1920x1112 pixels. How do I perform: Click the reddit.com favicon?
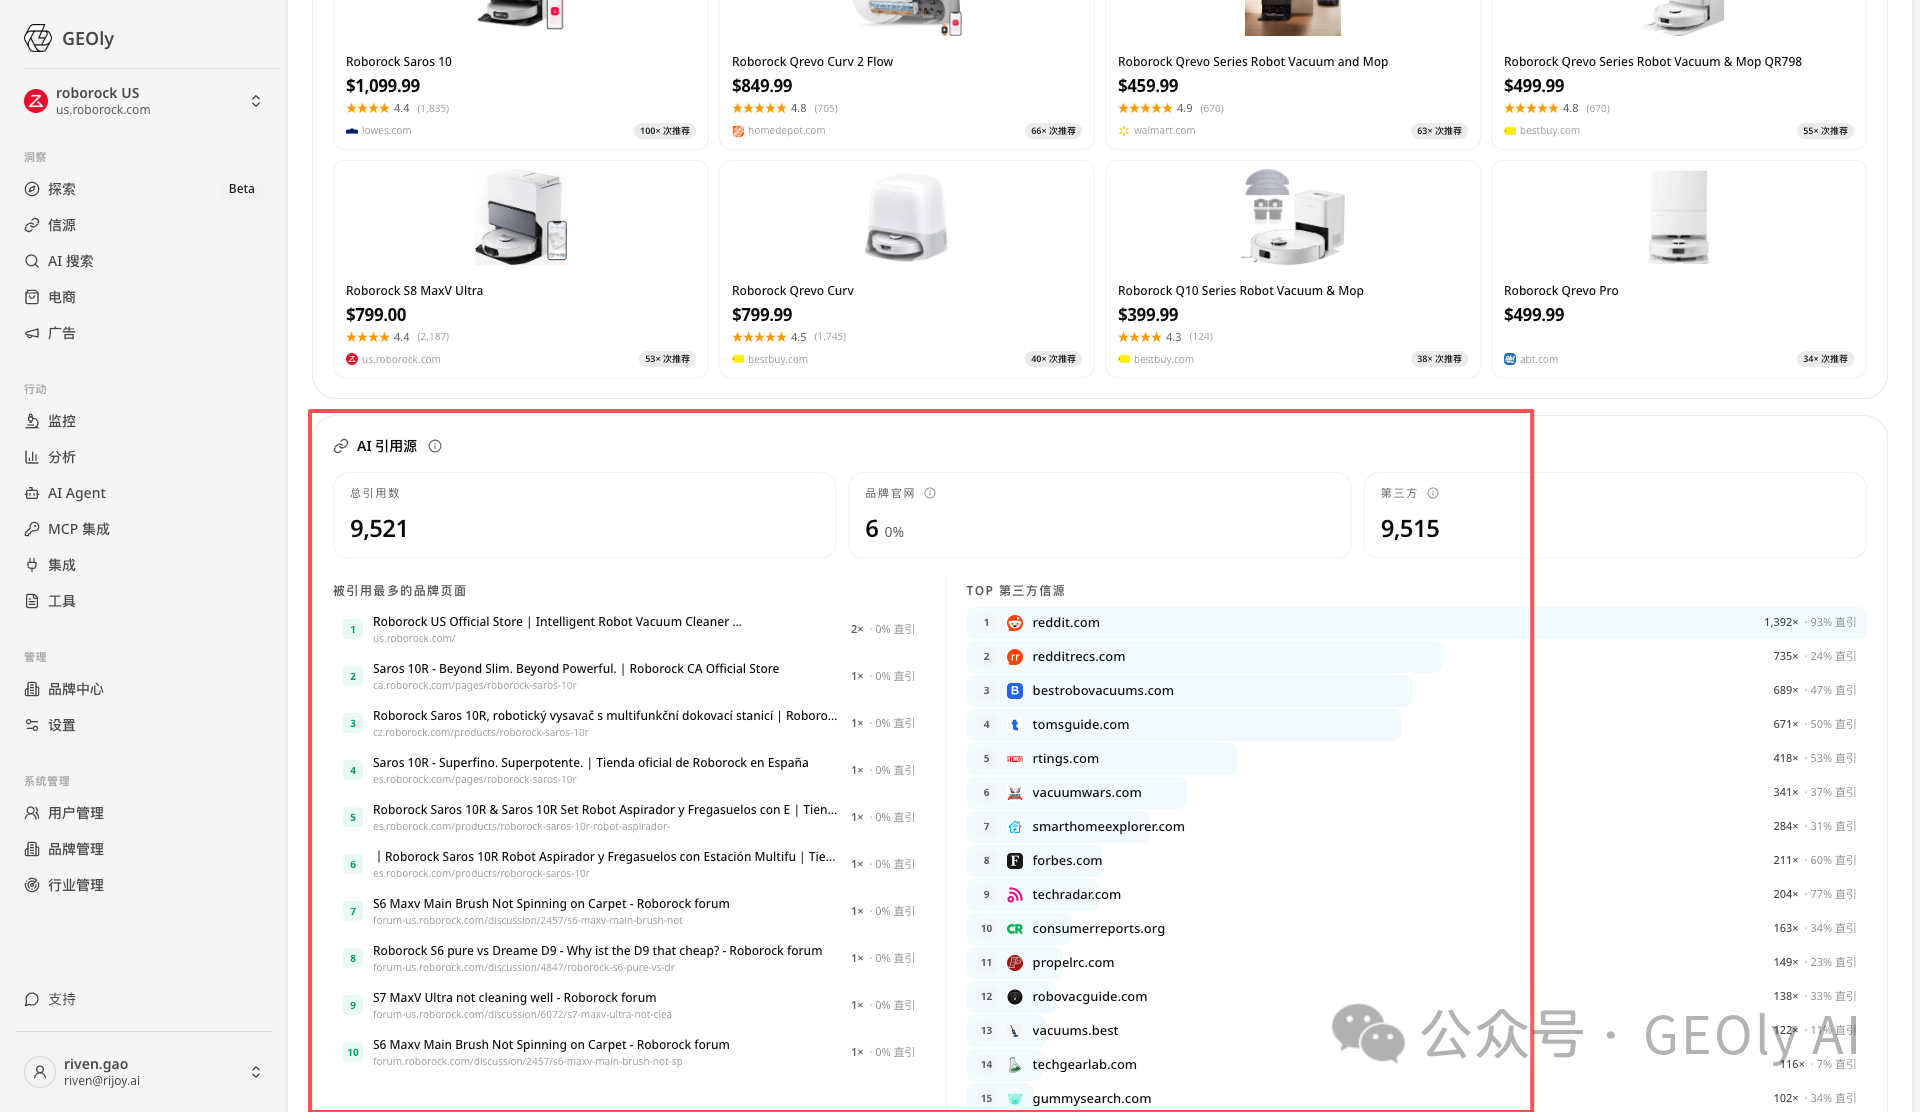point(1015,623)
